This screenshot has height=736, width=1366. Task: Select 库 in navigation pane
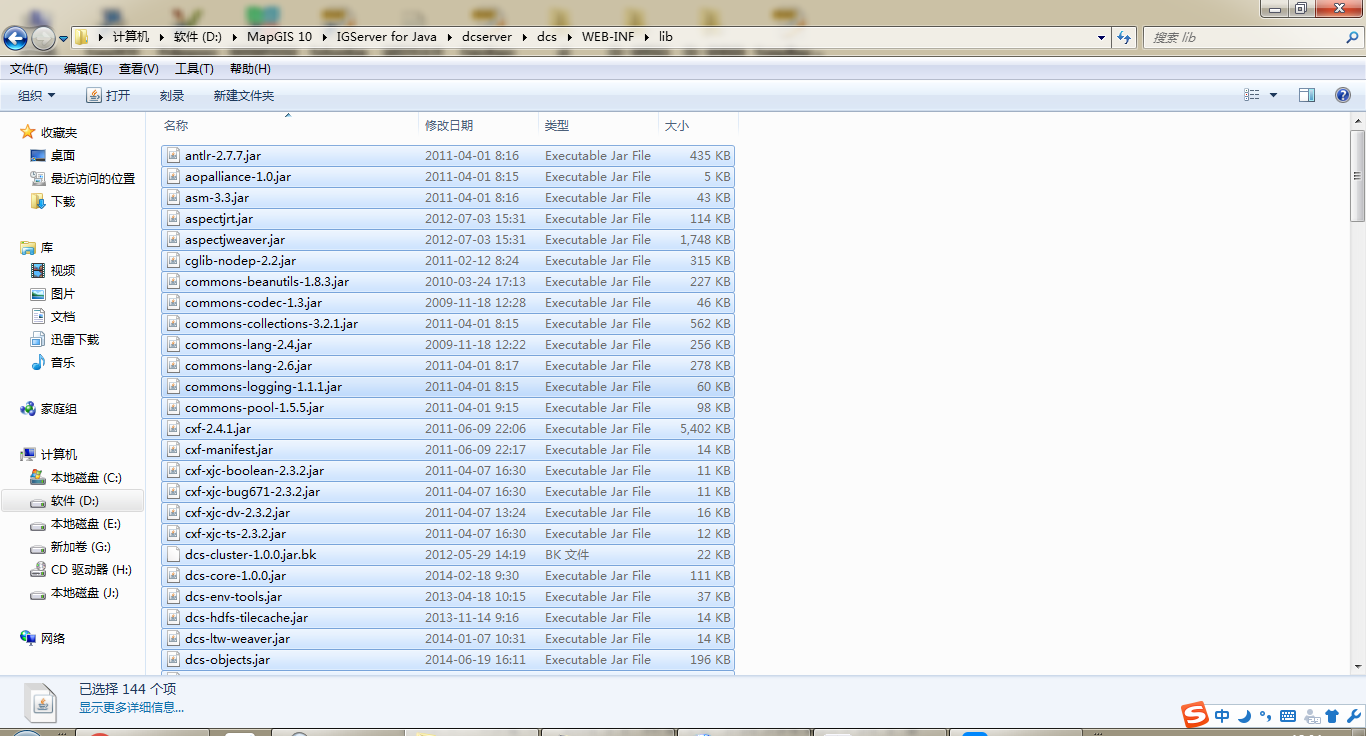[x=47, y=247]
